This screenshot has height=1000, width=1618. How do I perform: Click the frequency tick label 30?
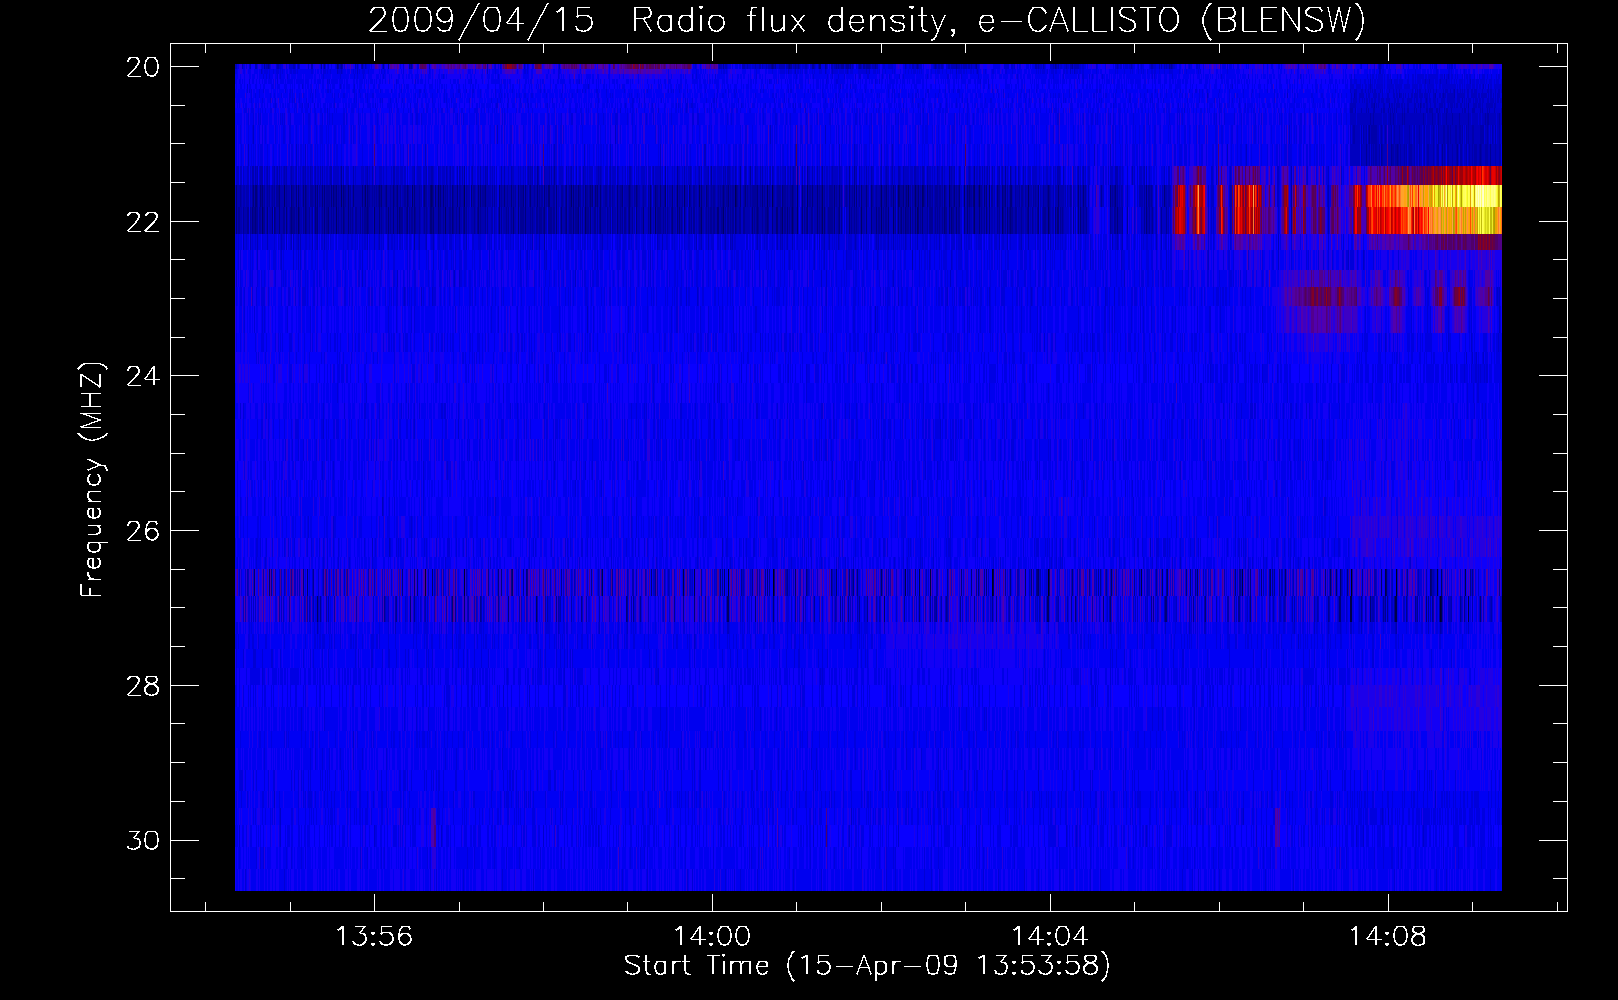pos(143,841)
